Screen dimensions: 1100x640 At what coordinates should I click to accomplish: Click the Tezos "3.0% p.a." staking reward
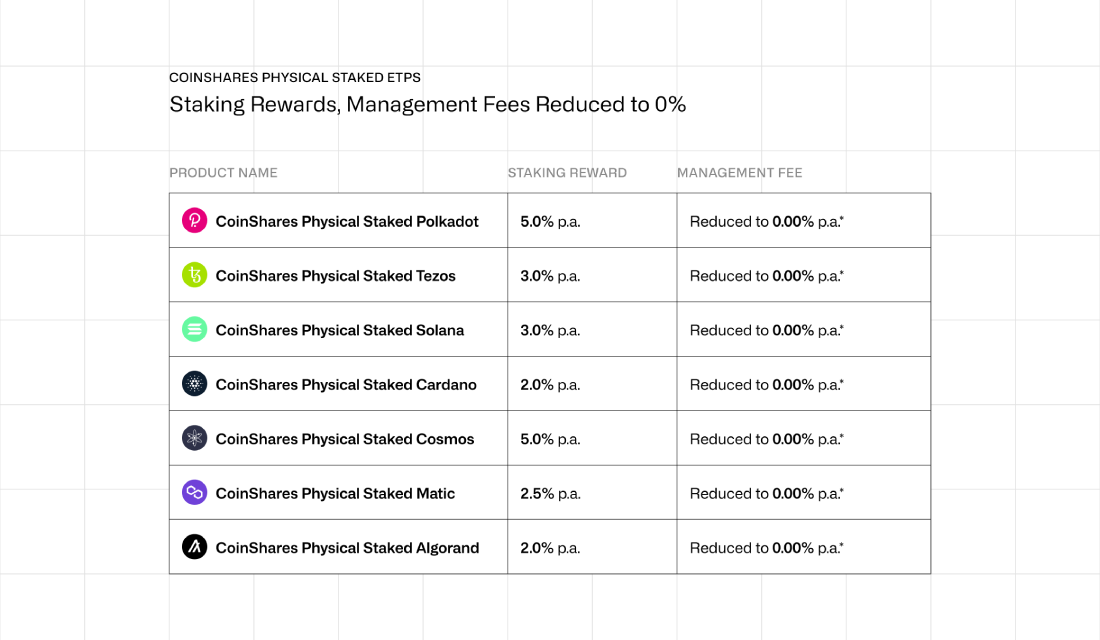[x=550, y=276]
